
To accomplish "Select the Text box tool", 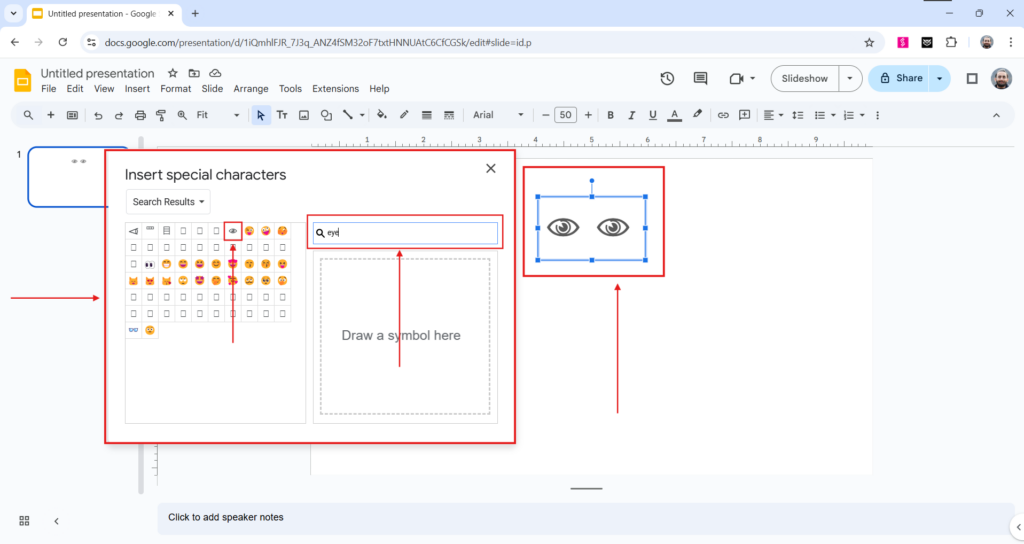I will (x=282, y=115).
